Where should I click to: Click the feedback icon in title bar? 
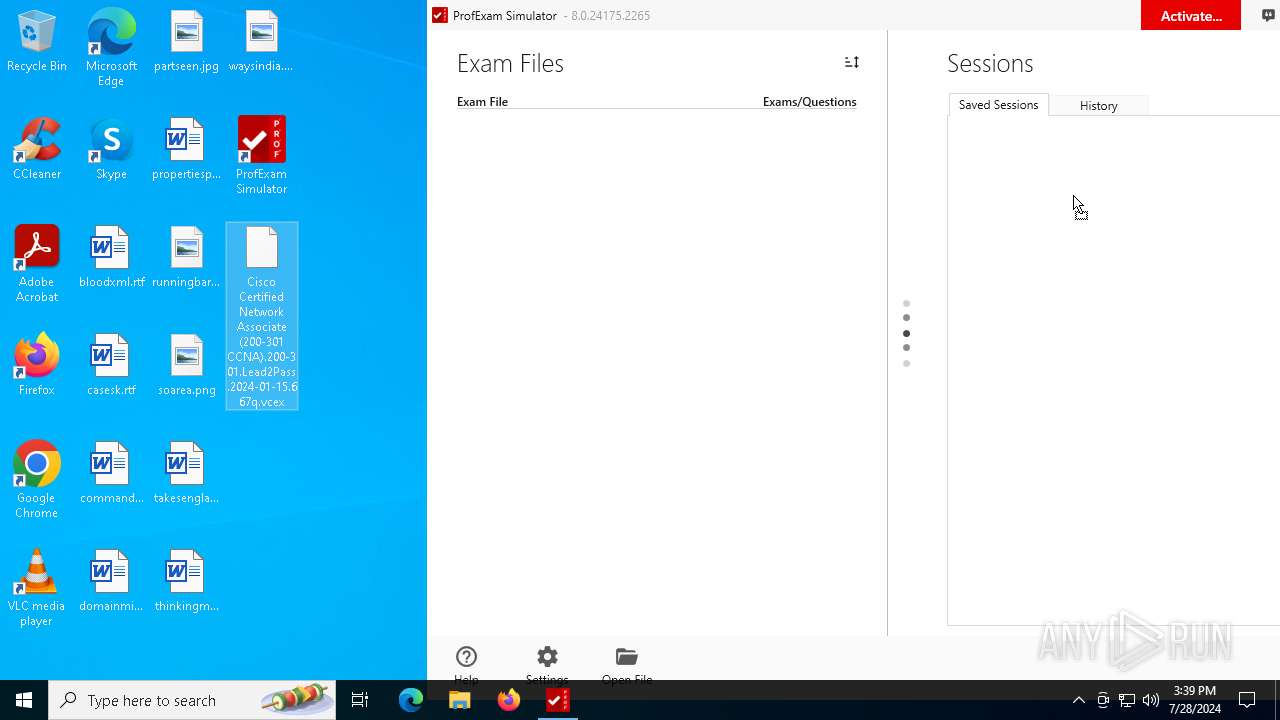(1268, 15)
